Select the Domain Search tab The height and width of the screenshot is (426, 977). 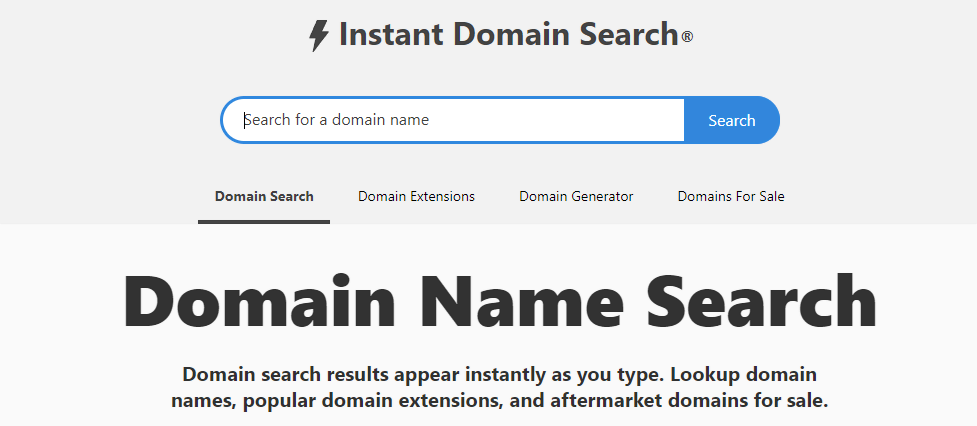click(x=264, y=196)
